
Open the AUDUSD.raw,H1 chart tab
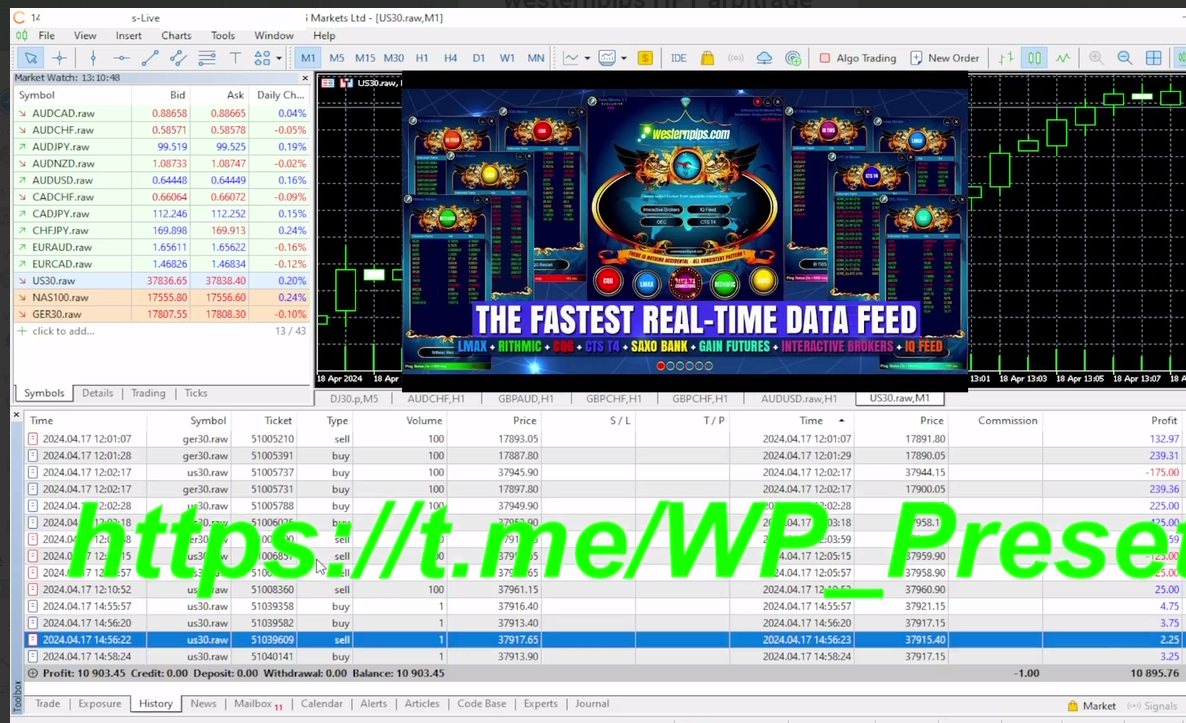pyautogui.click(x=799, y=399)
